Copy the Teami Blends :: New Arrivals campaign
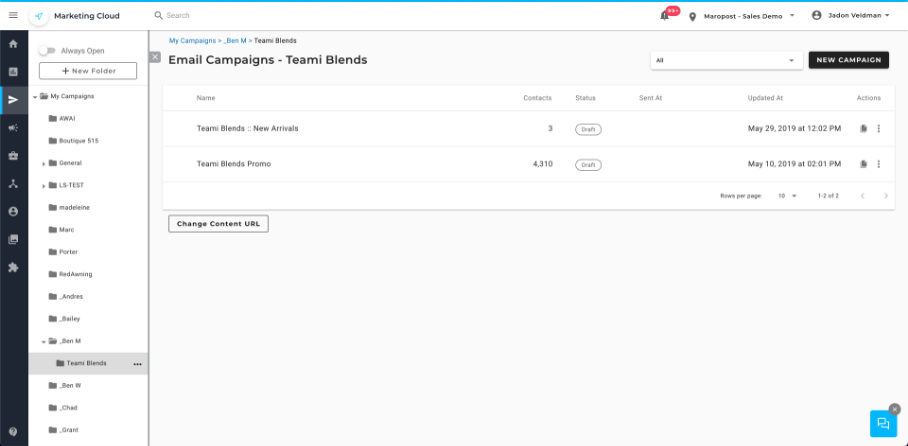The width and height of the screenshot is (908, 446). (x=863, y=129)
